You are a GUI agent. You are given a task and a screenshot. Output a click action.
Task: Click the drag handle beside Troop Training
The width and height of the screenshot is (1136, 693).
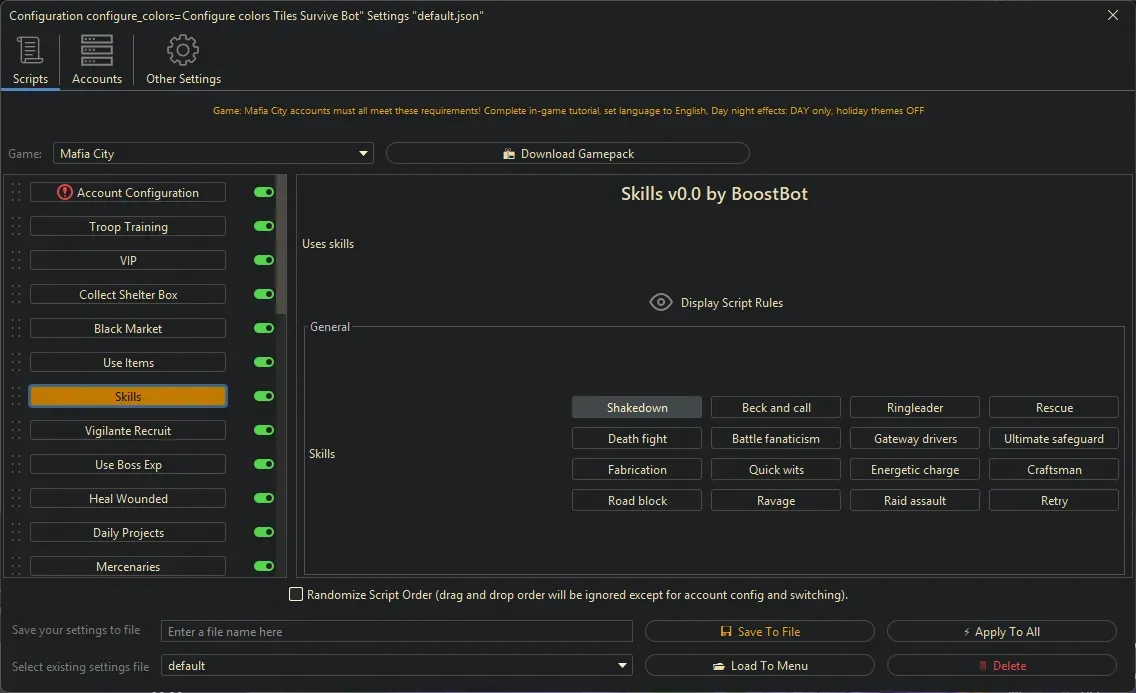tap(16, 227)
